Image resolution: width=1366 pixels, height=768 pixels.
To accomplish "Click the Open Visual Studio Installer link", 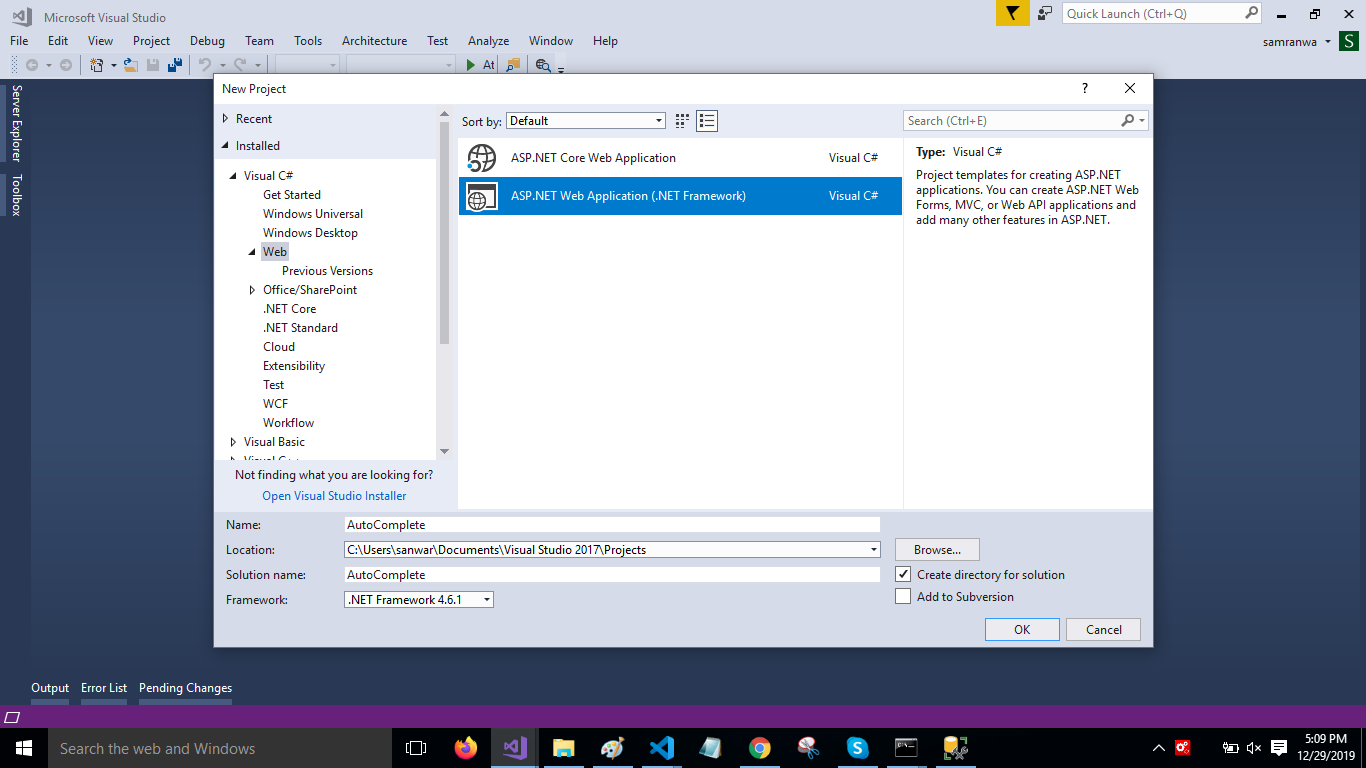I will [x=334, y=496].
